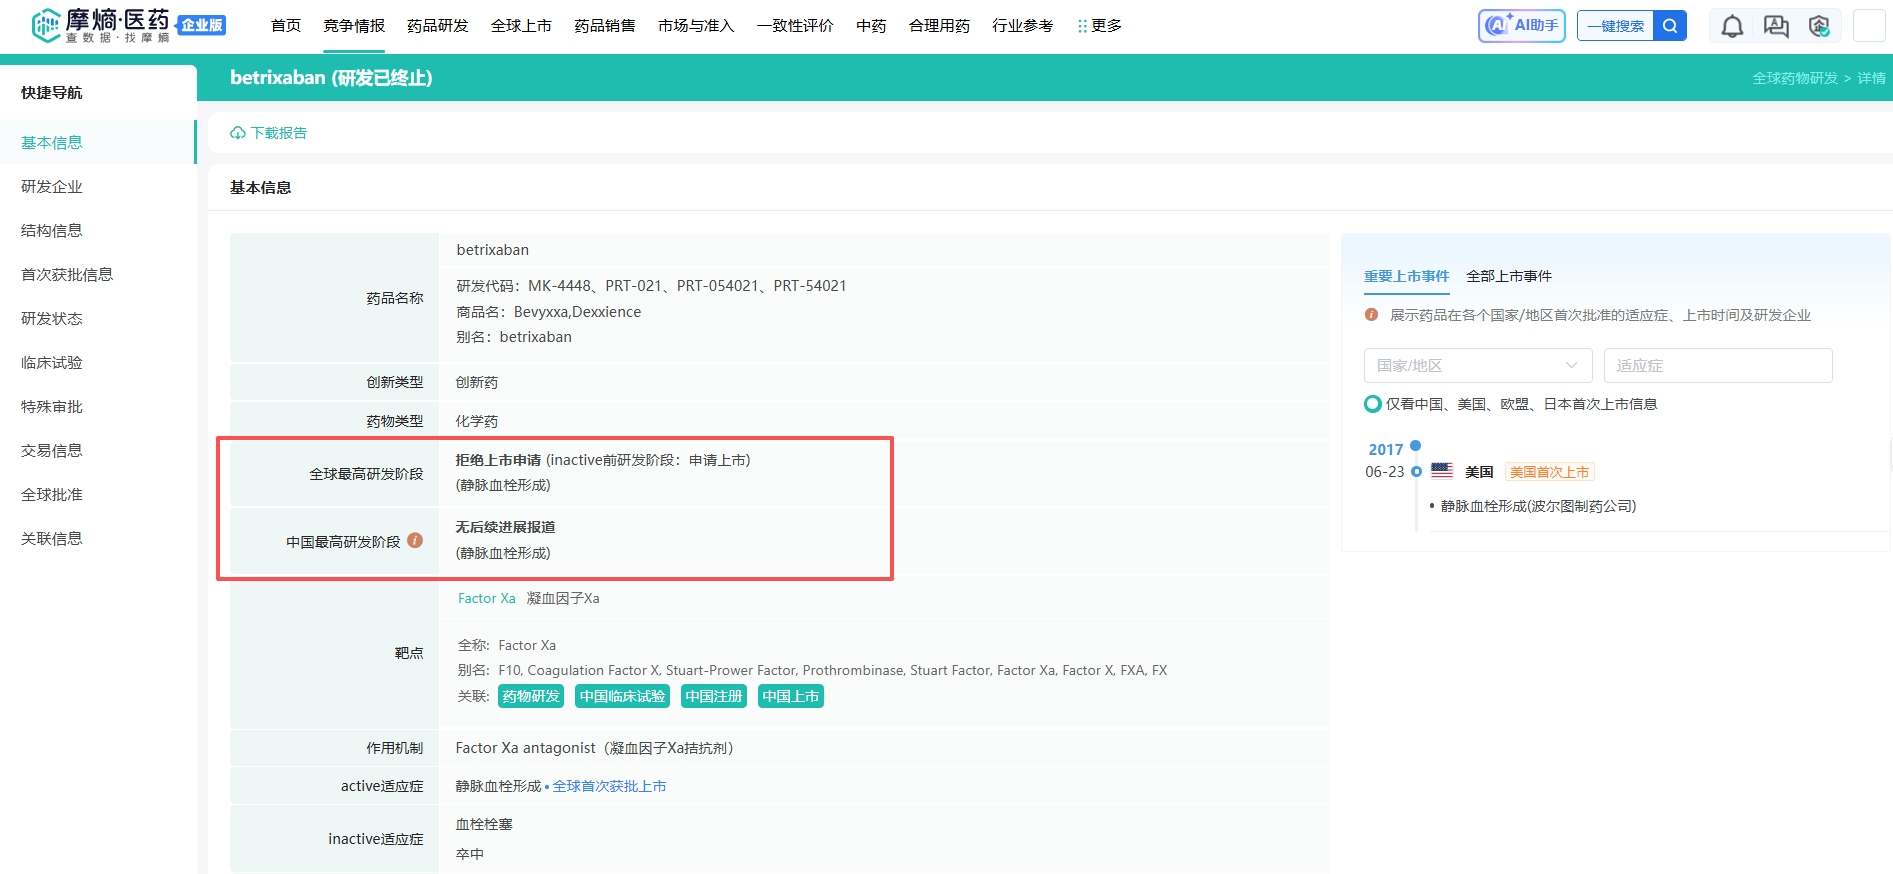Viewport: 1893px width, 874px height.
Task: Click the 2017 timeline marker dot
Action: coord(1415,446)
